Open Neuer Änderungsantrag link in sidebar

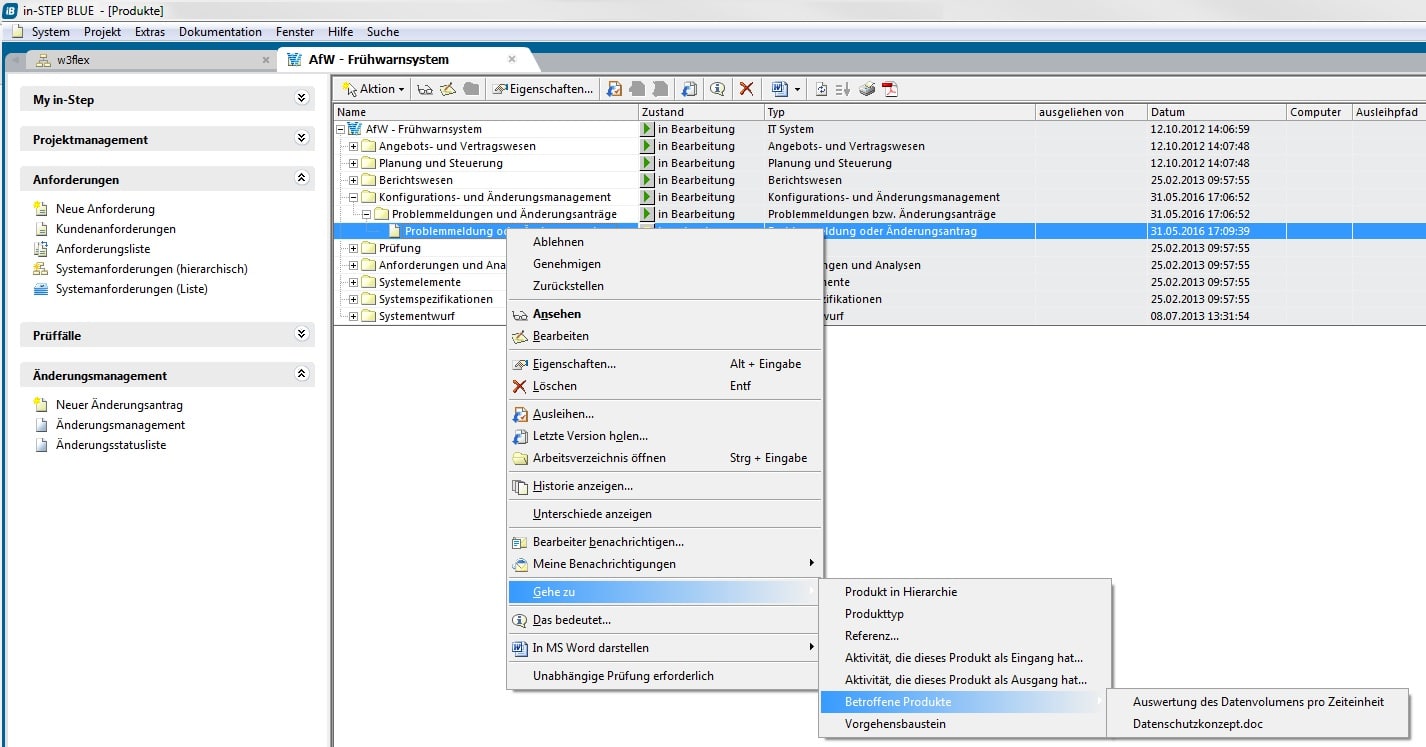tap(119, 405)
